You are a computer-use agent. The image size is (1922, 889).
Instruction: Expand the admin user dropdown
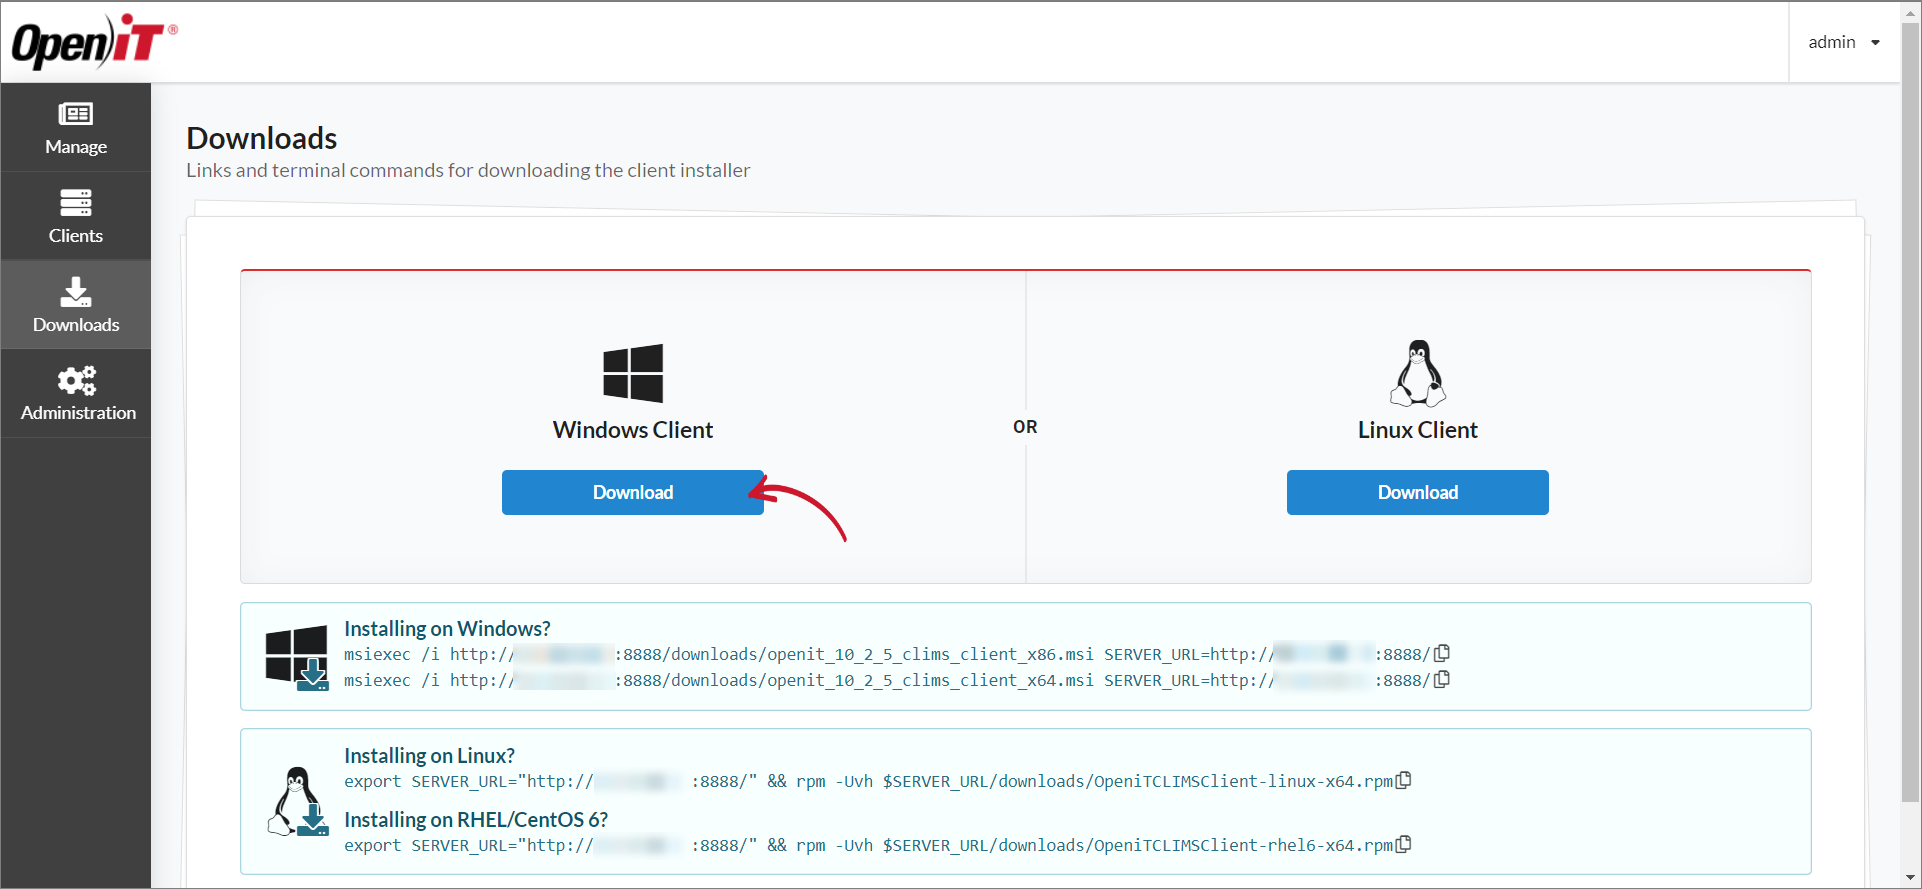click(x=1844, y=42)
